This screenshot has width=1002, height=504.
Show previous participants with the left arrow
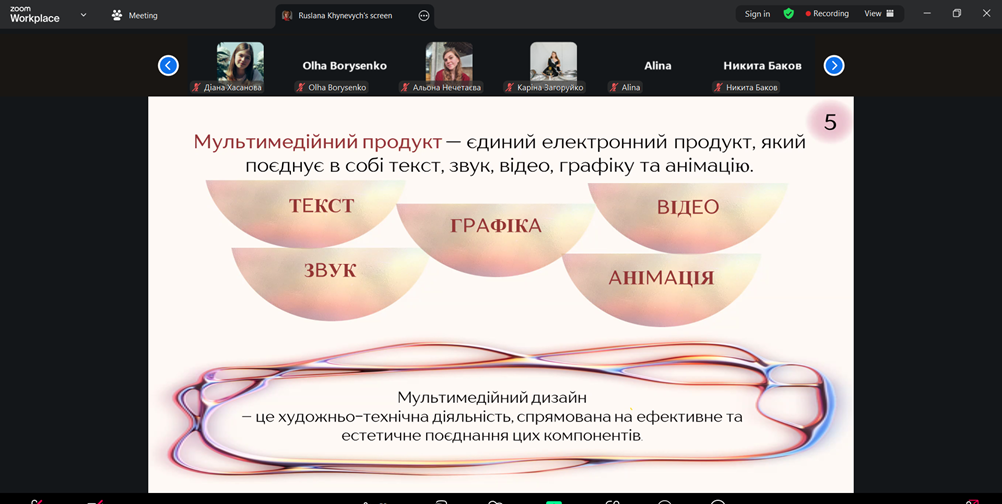pos(168,65)
